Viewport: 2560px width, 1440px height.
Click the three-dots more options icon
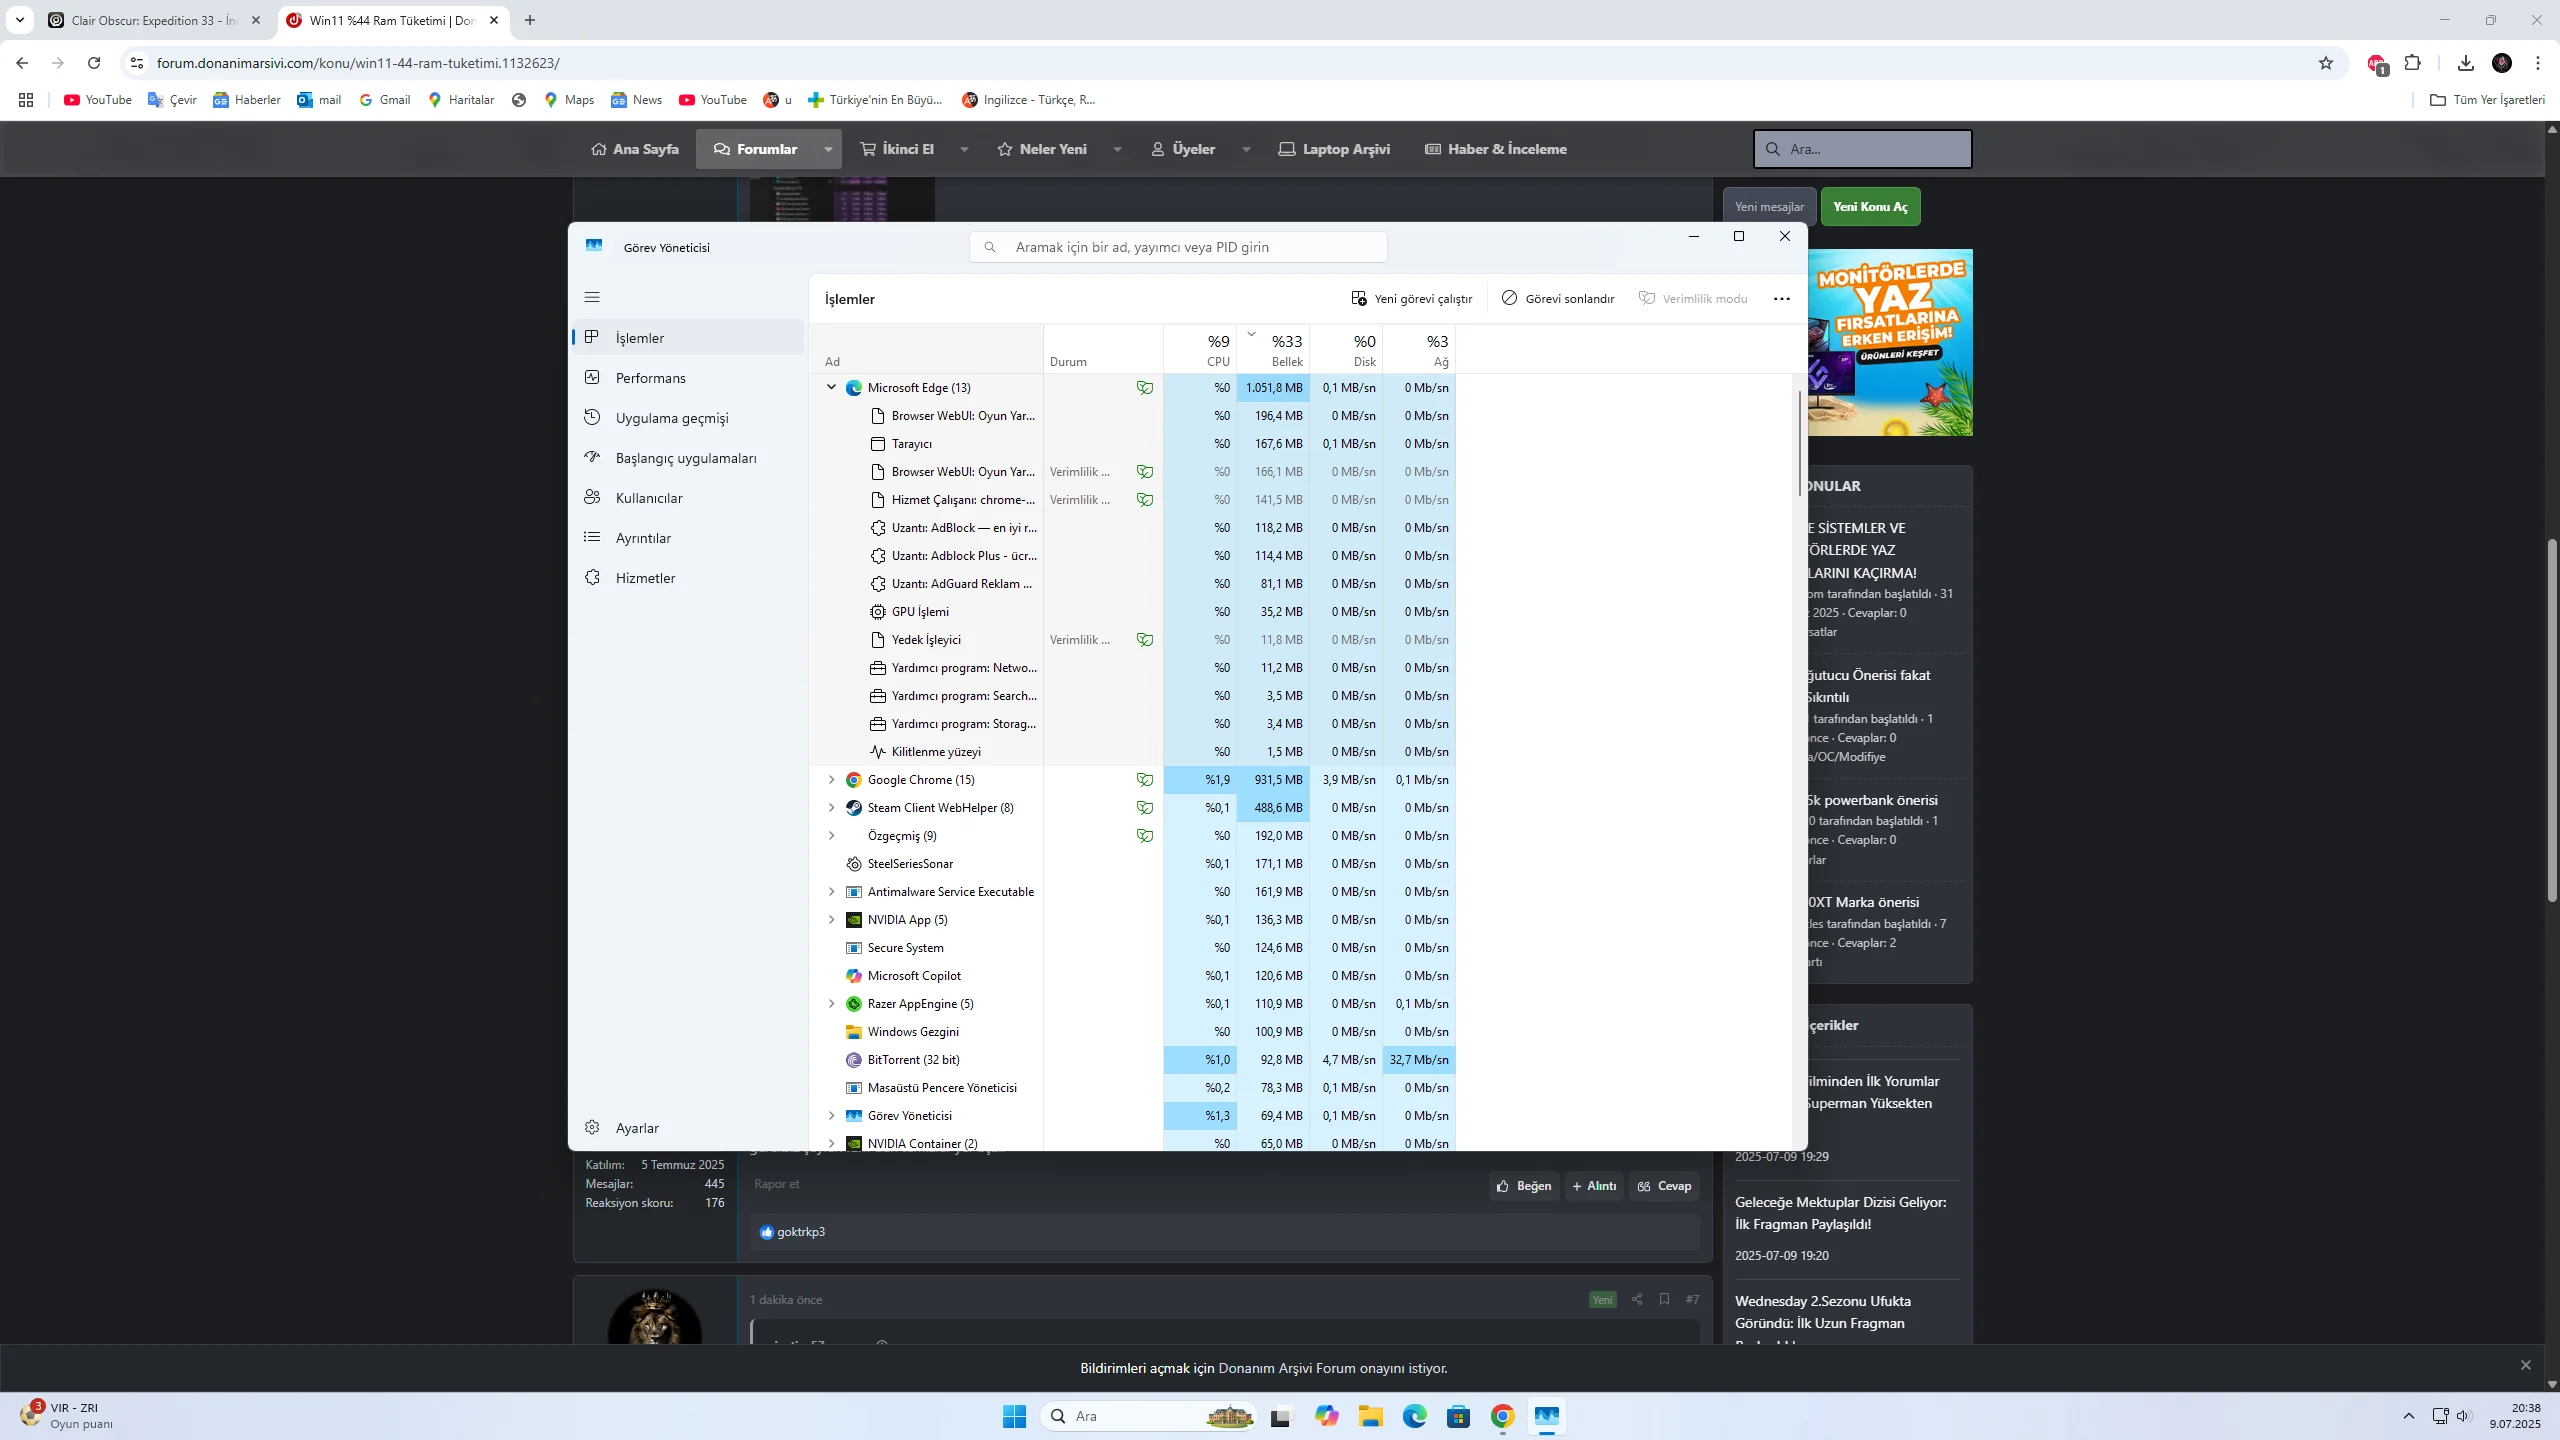point(1781,299)
